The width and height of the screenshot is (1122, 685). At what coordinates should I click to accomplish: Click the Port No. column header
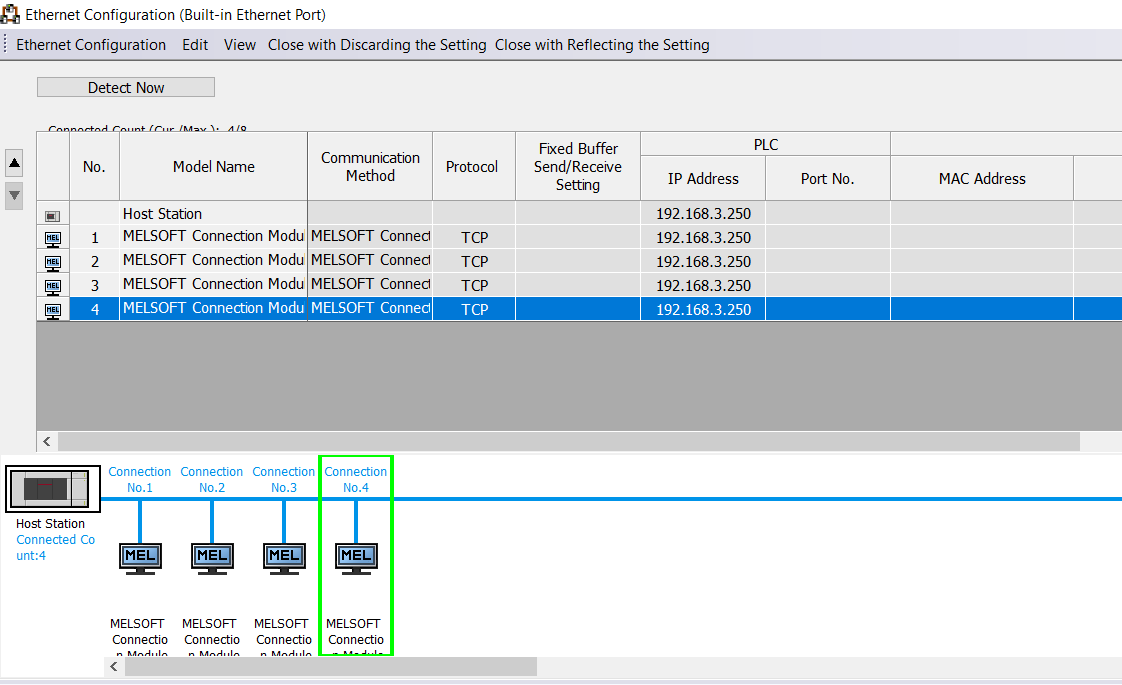827,178
